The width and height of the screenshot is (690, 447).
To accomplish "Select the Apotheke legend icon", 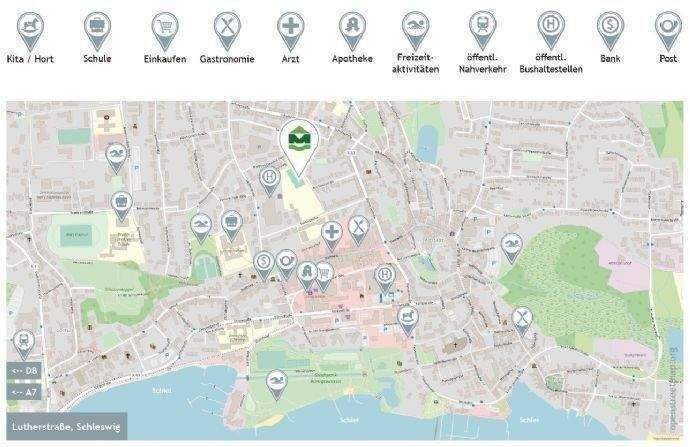I will (352, 31).
